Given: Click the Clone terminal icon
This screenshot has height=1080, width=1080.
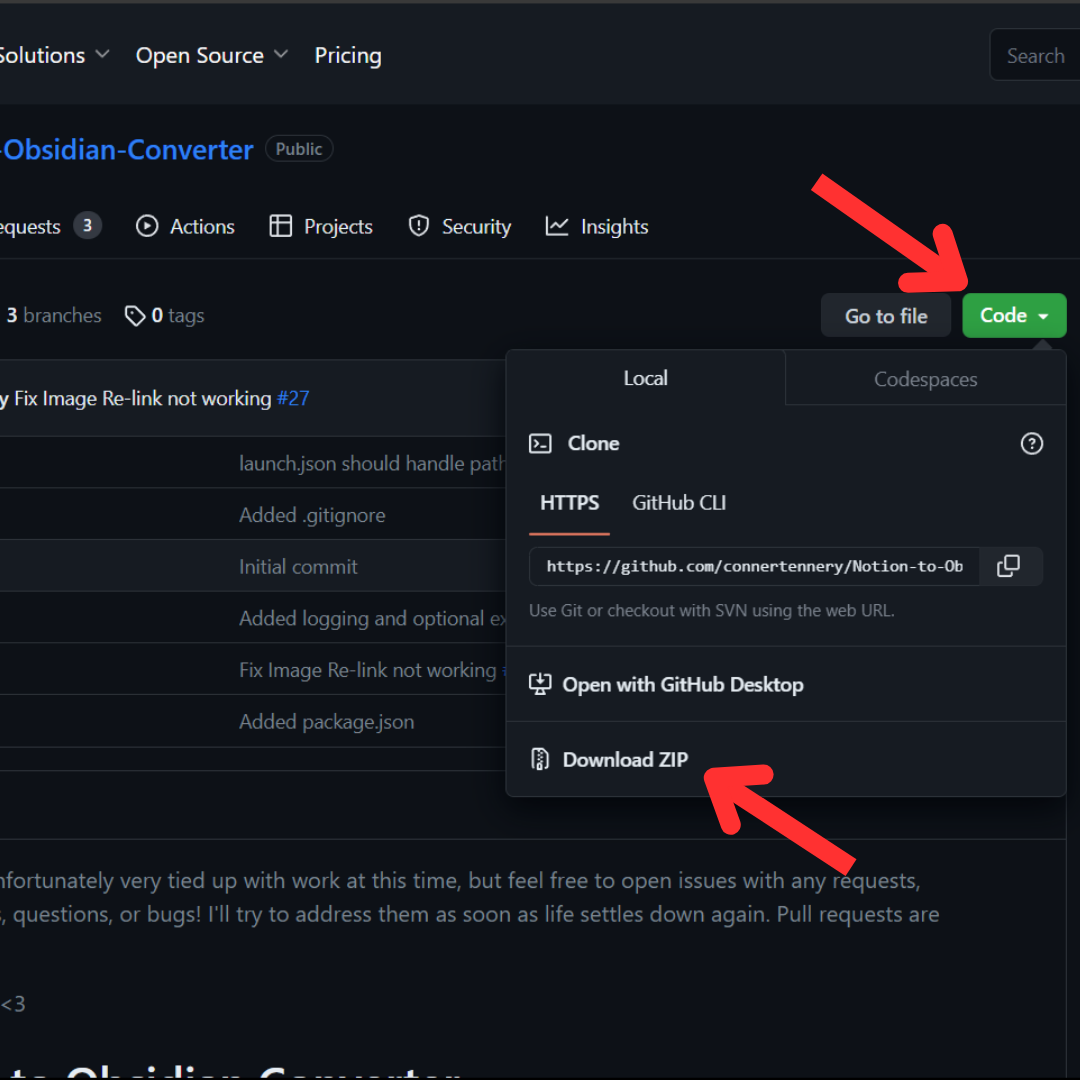Looking at the screenshot, I should click(x=540, y=444).
